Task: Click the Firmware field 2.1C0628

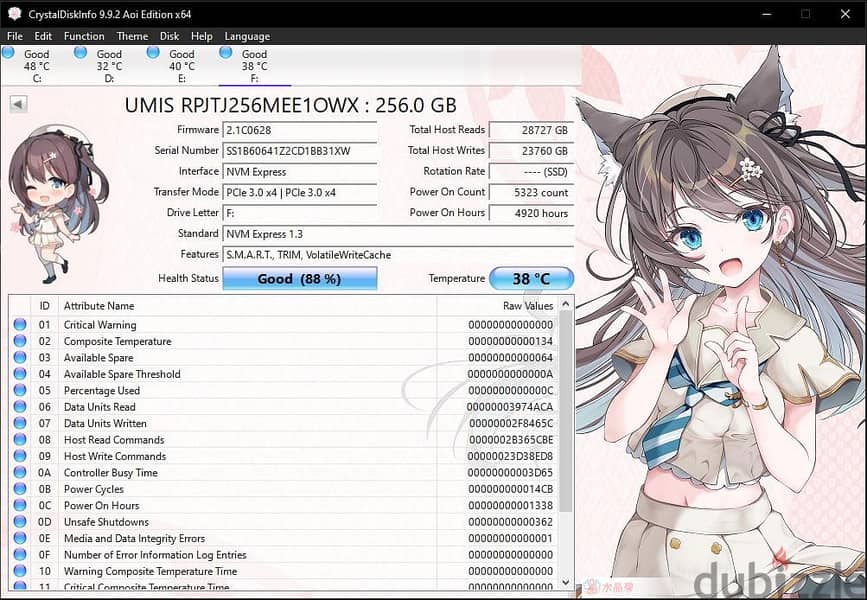Action: pyautogui.click(x=300, y=131)
